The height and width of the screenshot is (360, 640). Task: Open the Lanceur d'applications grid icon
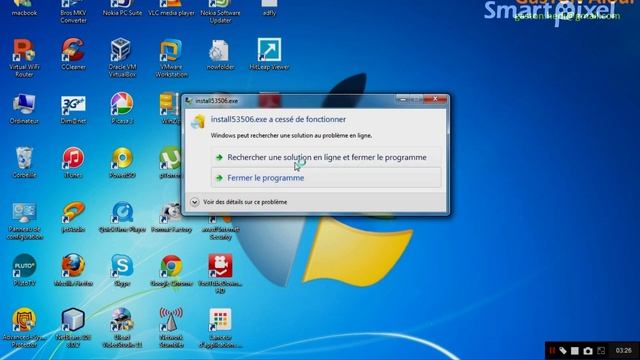pyautogui.click(x=220, y=328)
